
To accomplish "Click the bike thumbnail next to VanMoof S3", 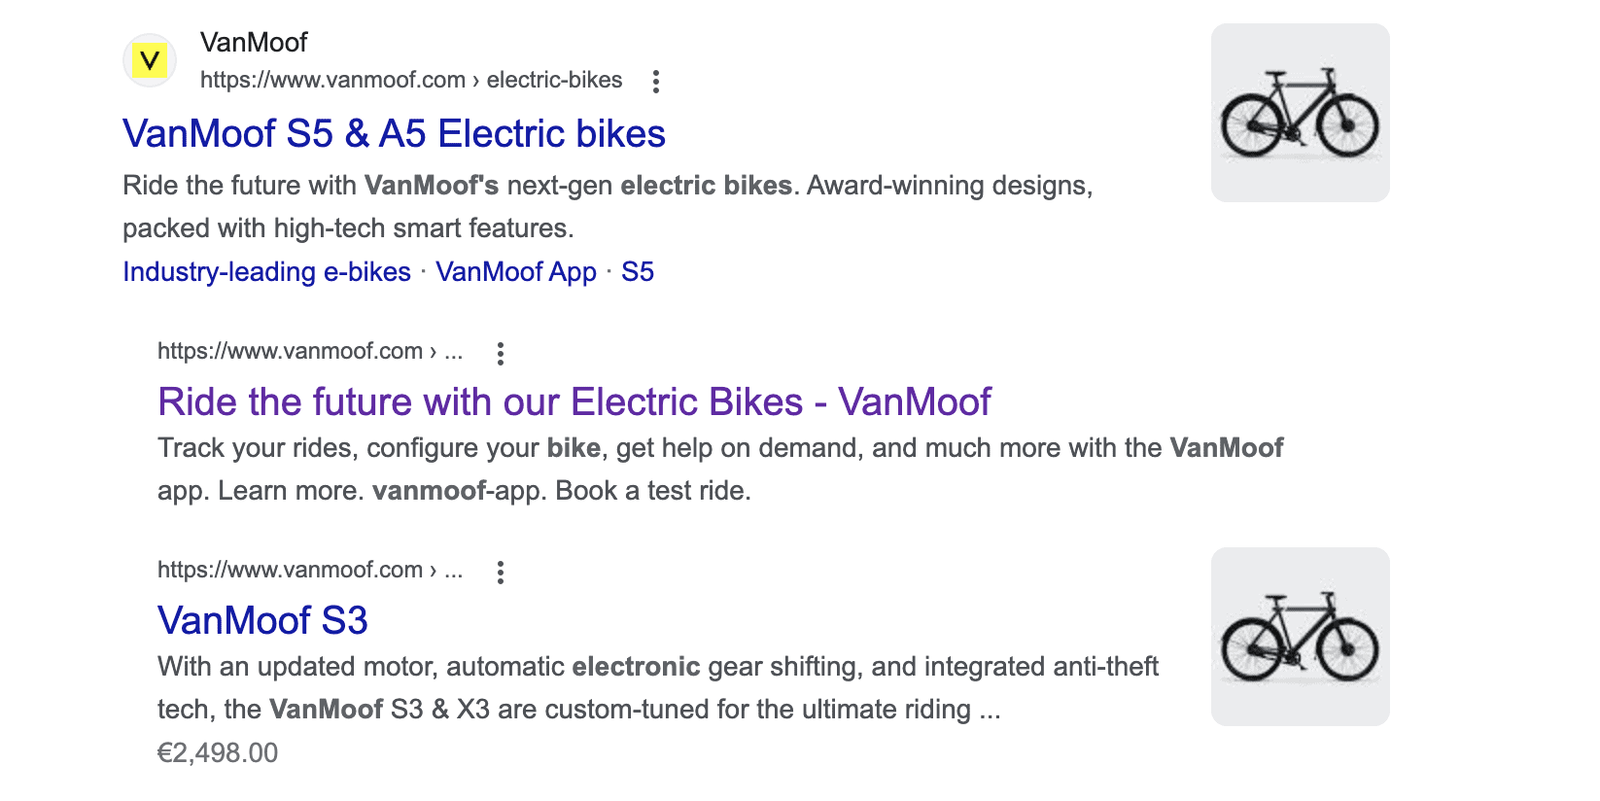I will pos(1300,636).
